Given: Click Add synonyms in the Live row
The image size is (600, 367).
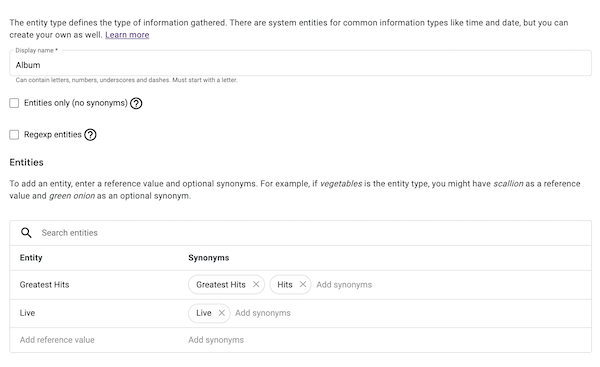Looking at the screenshot, I should (263, 313).
